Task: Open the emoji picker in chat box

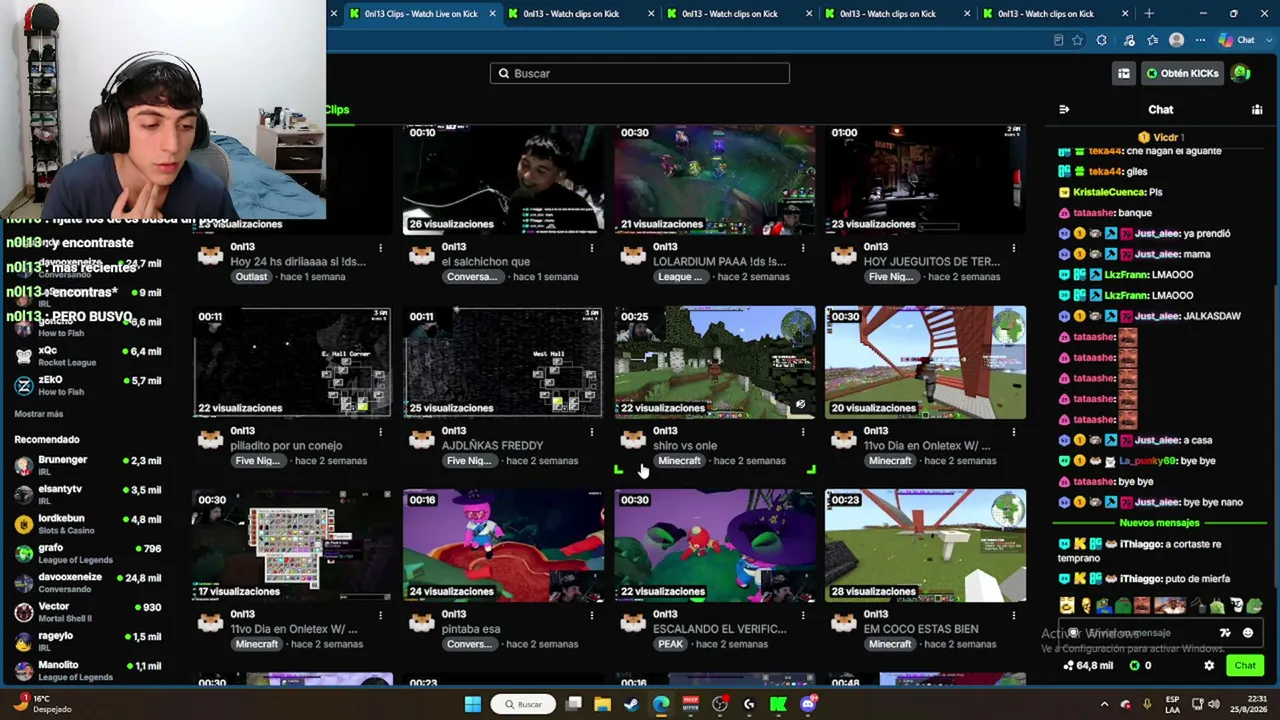Action: [x=1248, y=633]
